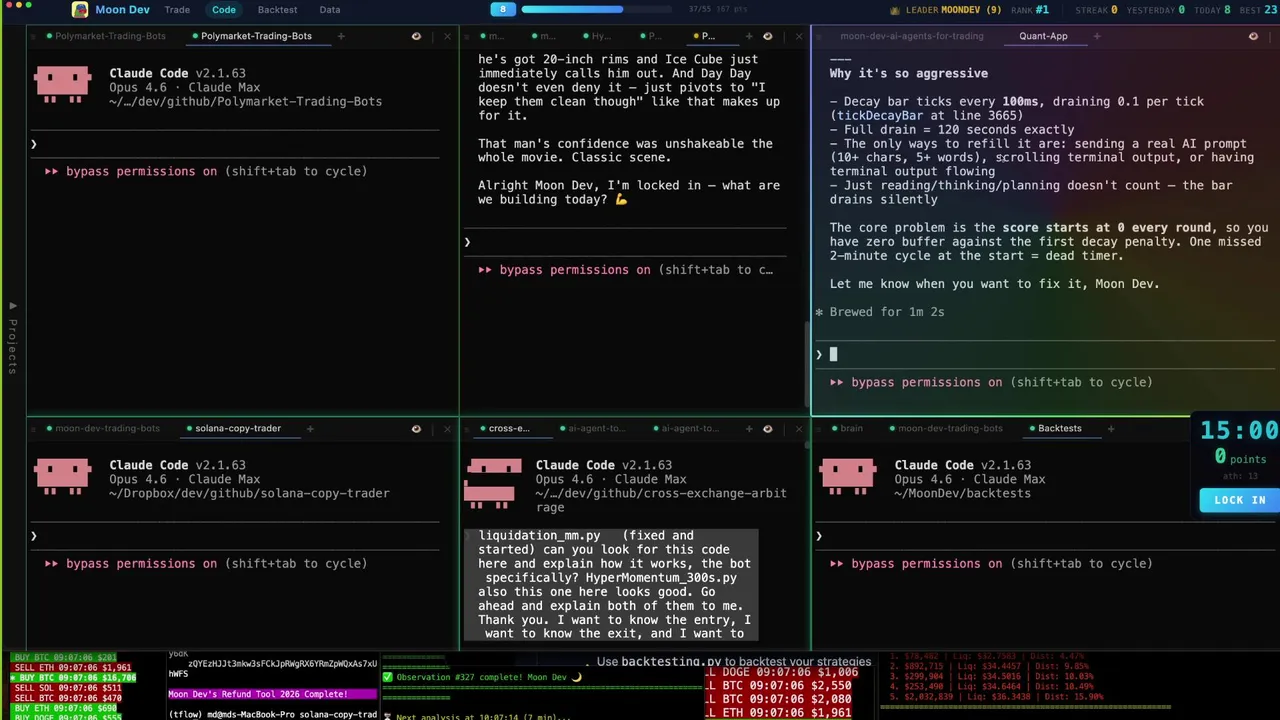1280x720 pixels.
Task: Select moon-dev-trading-bots tab beside solana-copy-trader
Action: (x=102, y=428)
